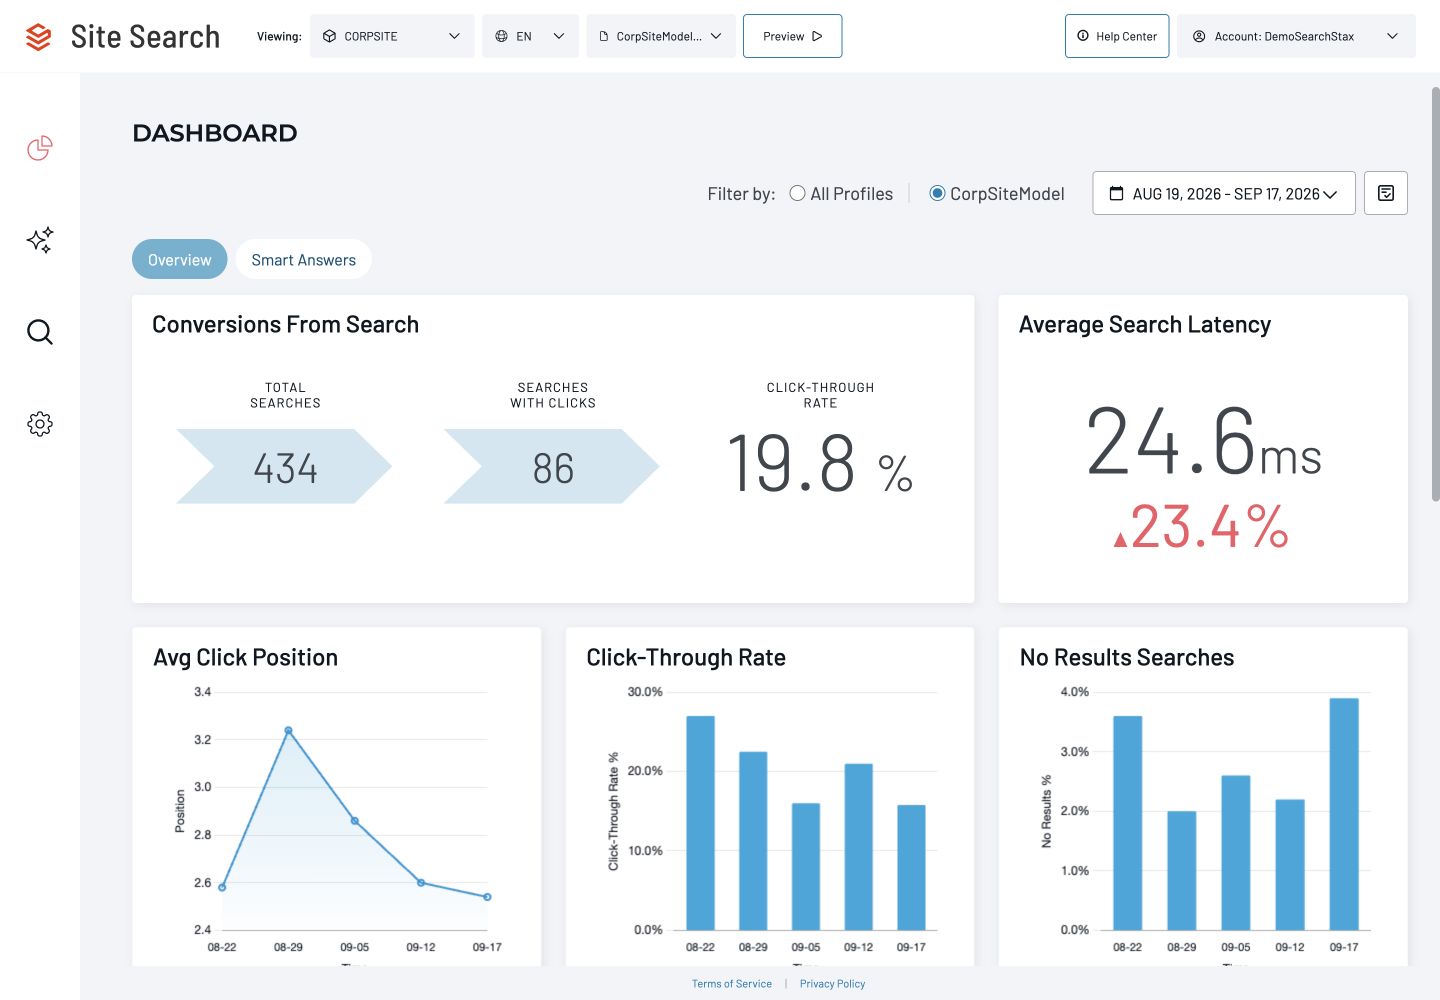Click the 19.8 % click-through rate value

(820, 464)
